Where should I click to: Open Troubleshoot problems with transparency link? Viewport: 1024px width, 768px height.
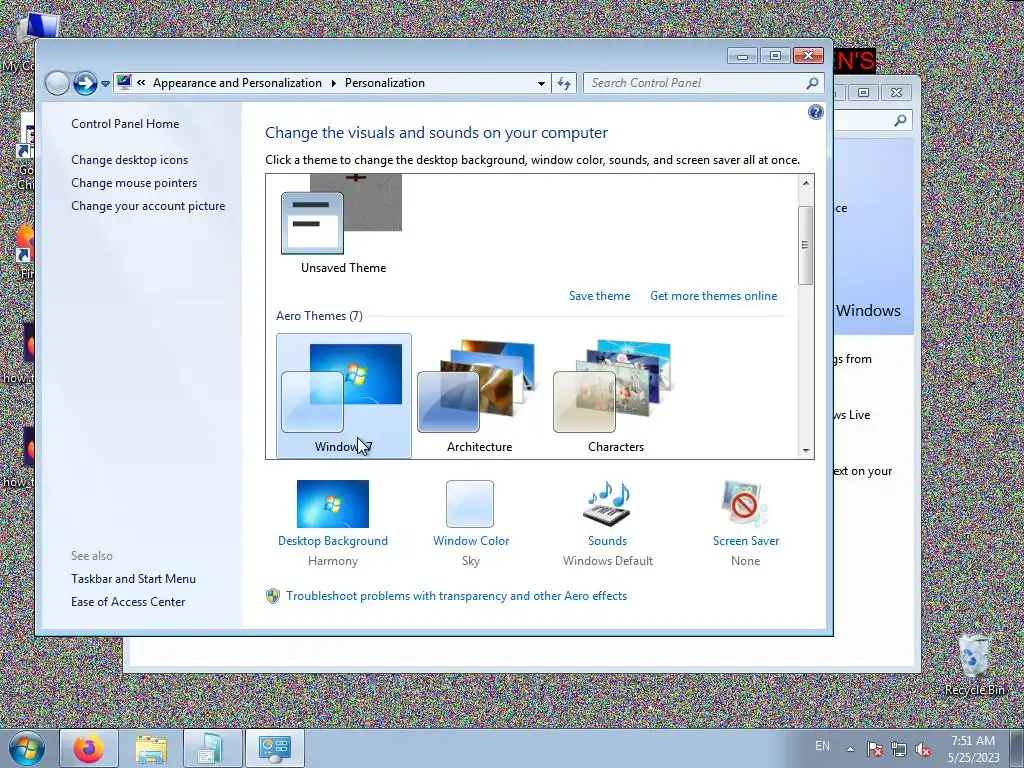456,596
